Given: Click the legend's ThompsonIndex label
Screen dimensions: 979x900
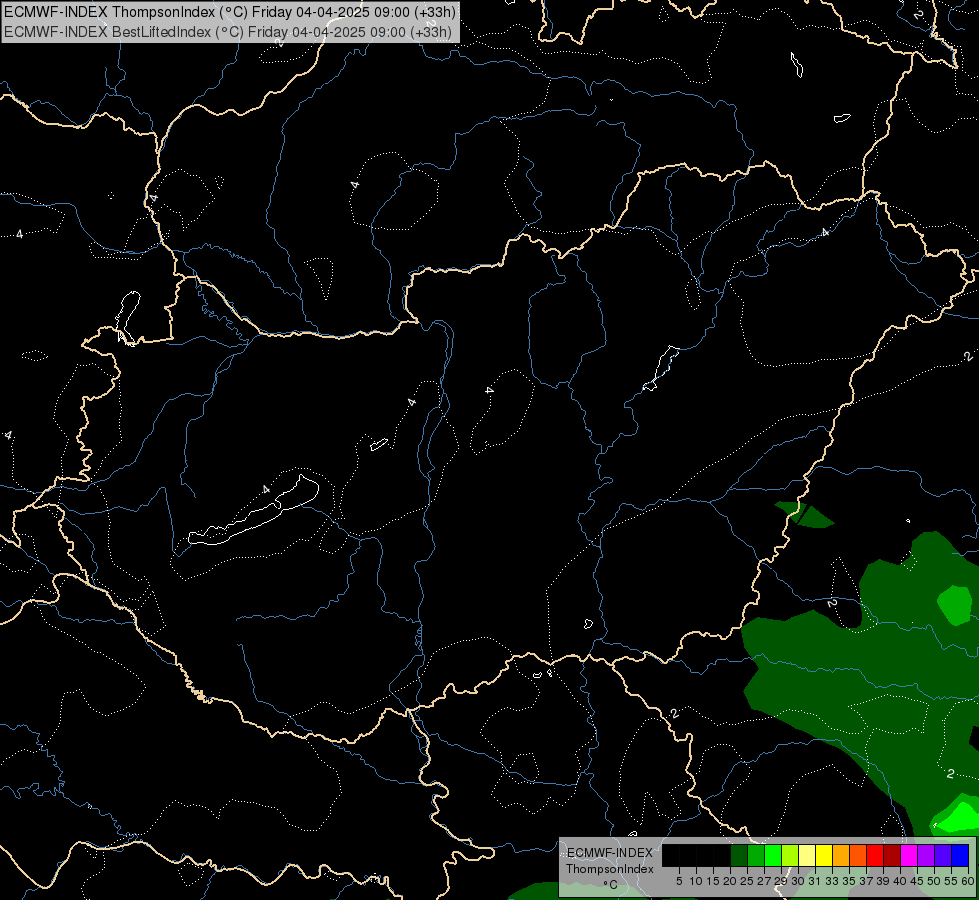Looking at the screenshot, I should (610, 869).
